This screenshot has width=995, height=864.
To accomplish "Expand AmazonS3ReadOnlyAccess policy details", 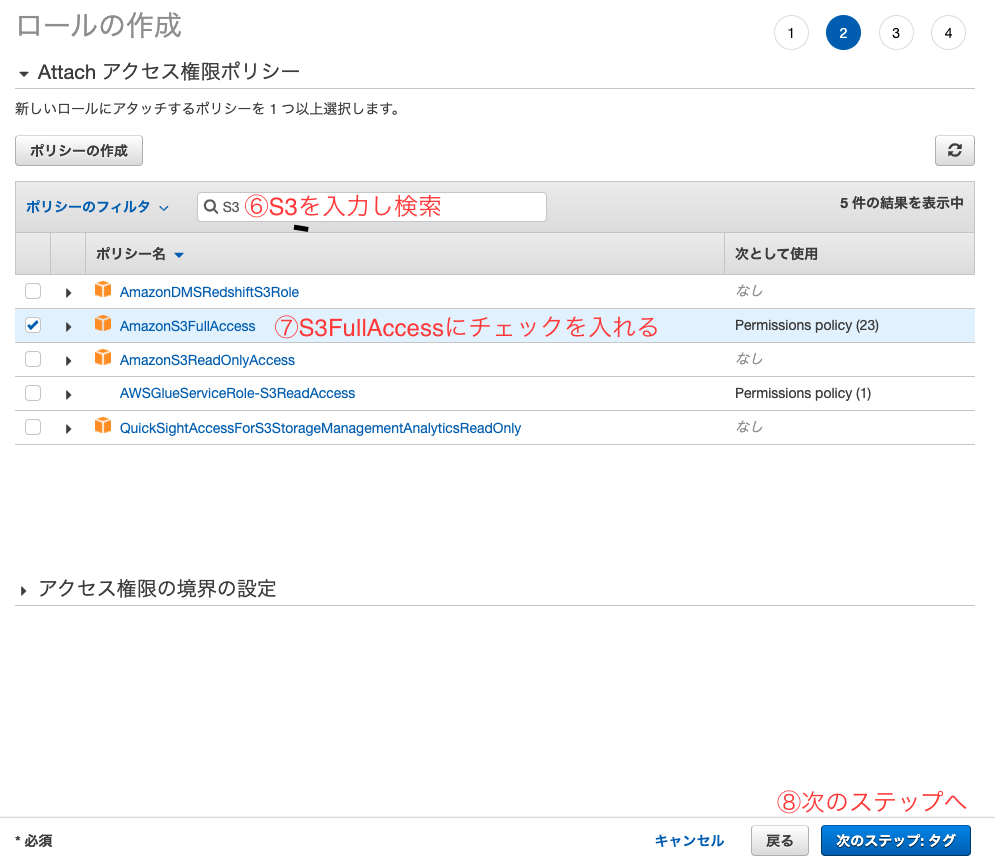I will (69, 360).
